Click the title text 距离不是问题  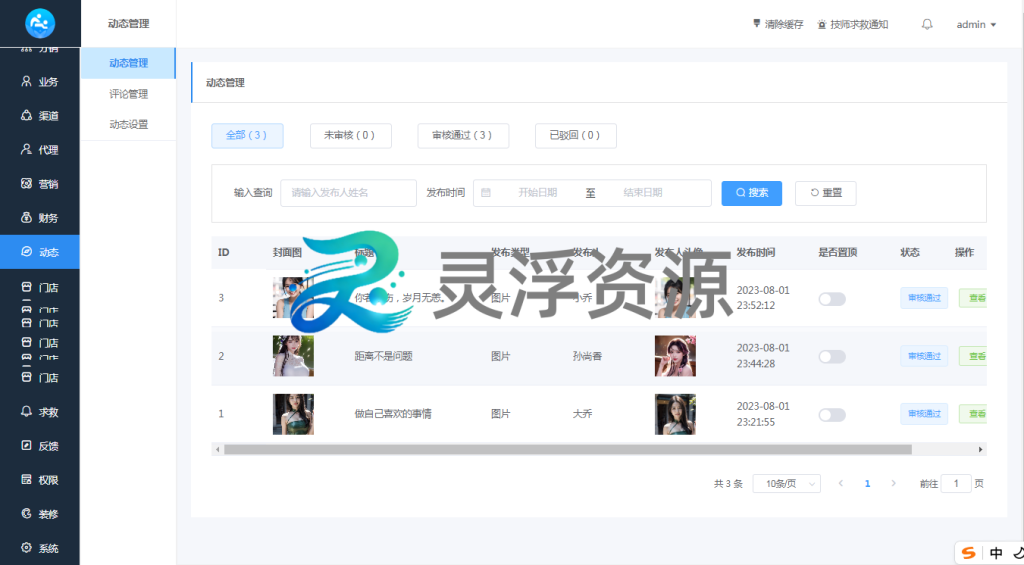coord(383,356)
